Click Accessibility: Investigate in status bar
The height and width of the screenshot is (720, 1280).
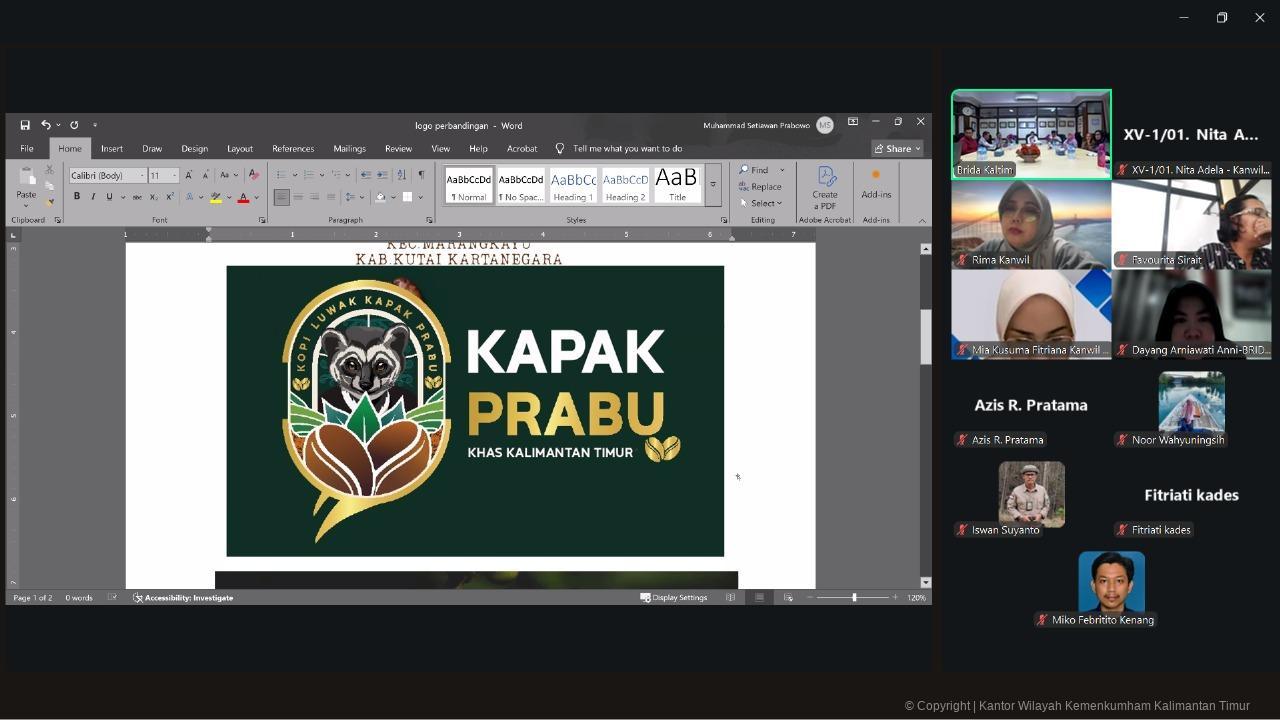pos(183,597)
